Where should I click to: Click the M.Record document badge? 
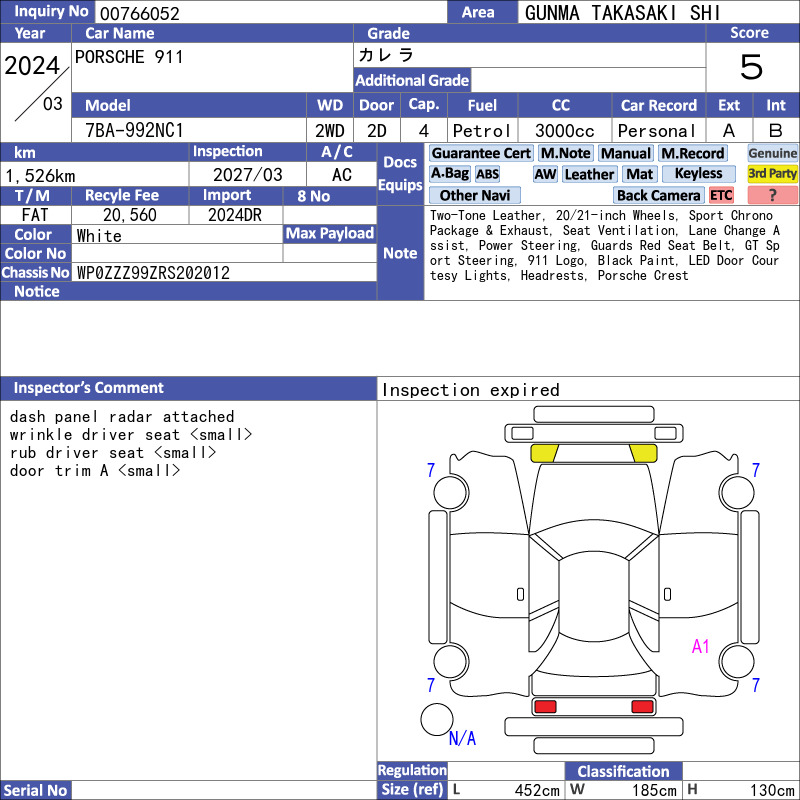(692, 153)
